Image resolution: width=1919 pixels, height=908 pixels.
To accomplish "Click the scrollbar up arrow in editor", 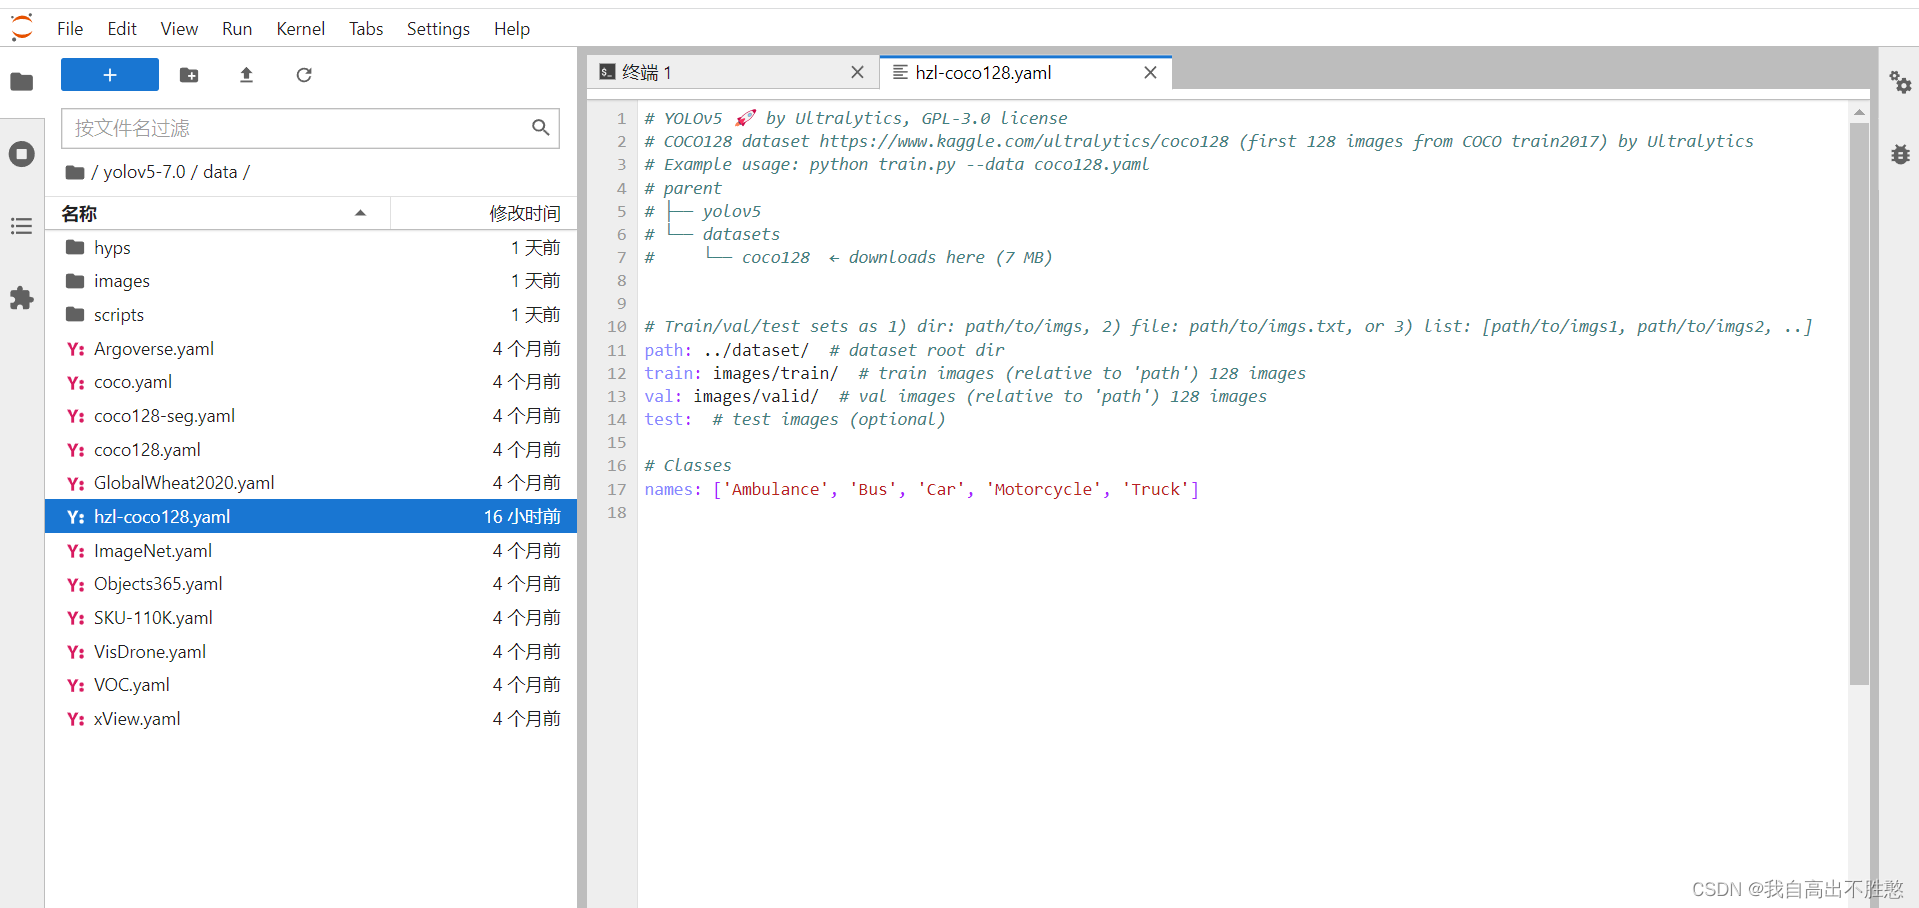I will (x=1859, y=112).
